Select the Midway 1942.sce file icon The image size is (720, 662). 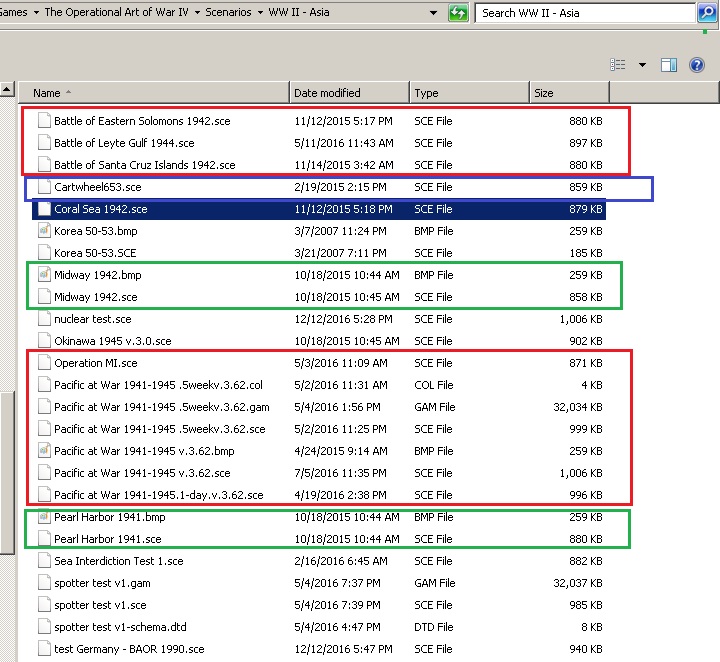(44, 297)
